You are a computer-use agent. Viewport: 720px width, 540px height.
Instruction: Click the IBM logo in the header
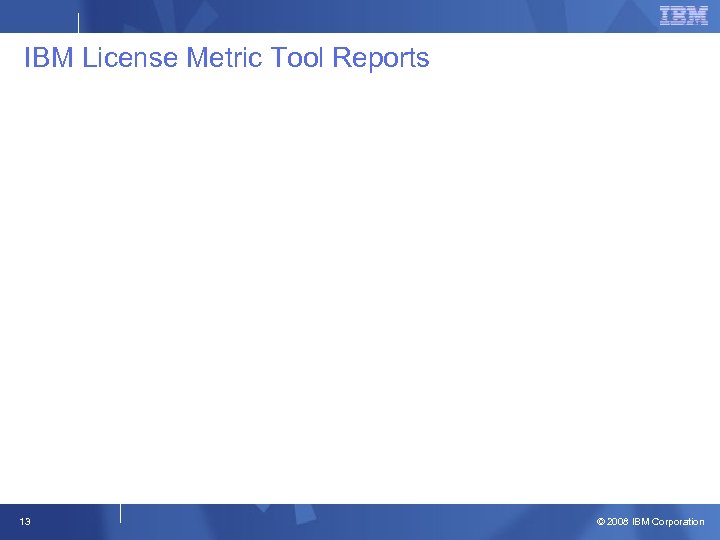pyautogui.click(x=684, y=16)
